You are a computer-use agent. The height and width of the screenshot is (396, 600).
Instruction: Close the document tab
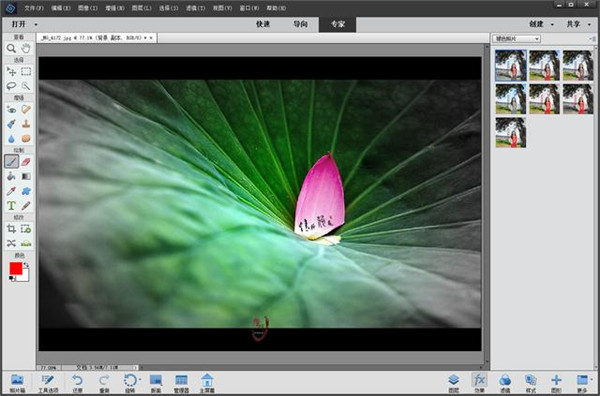click(151, 38)
